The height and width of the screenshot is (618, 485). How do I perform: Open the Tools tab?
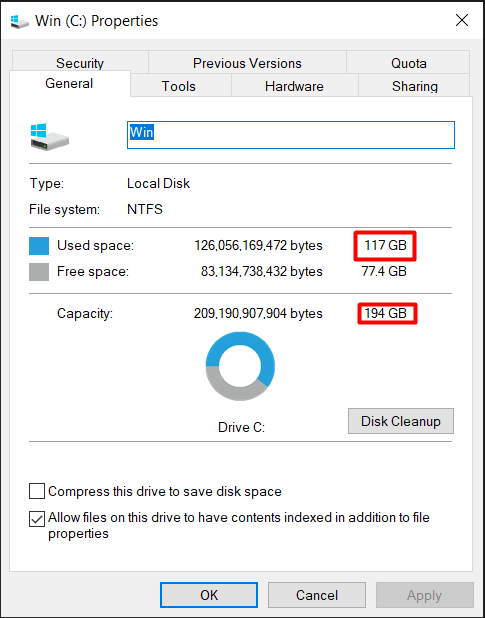(180, 86)
